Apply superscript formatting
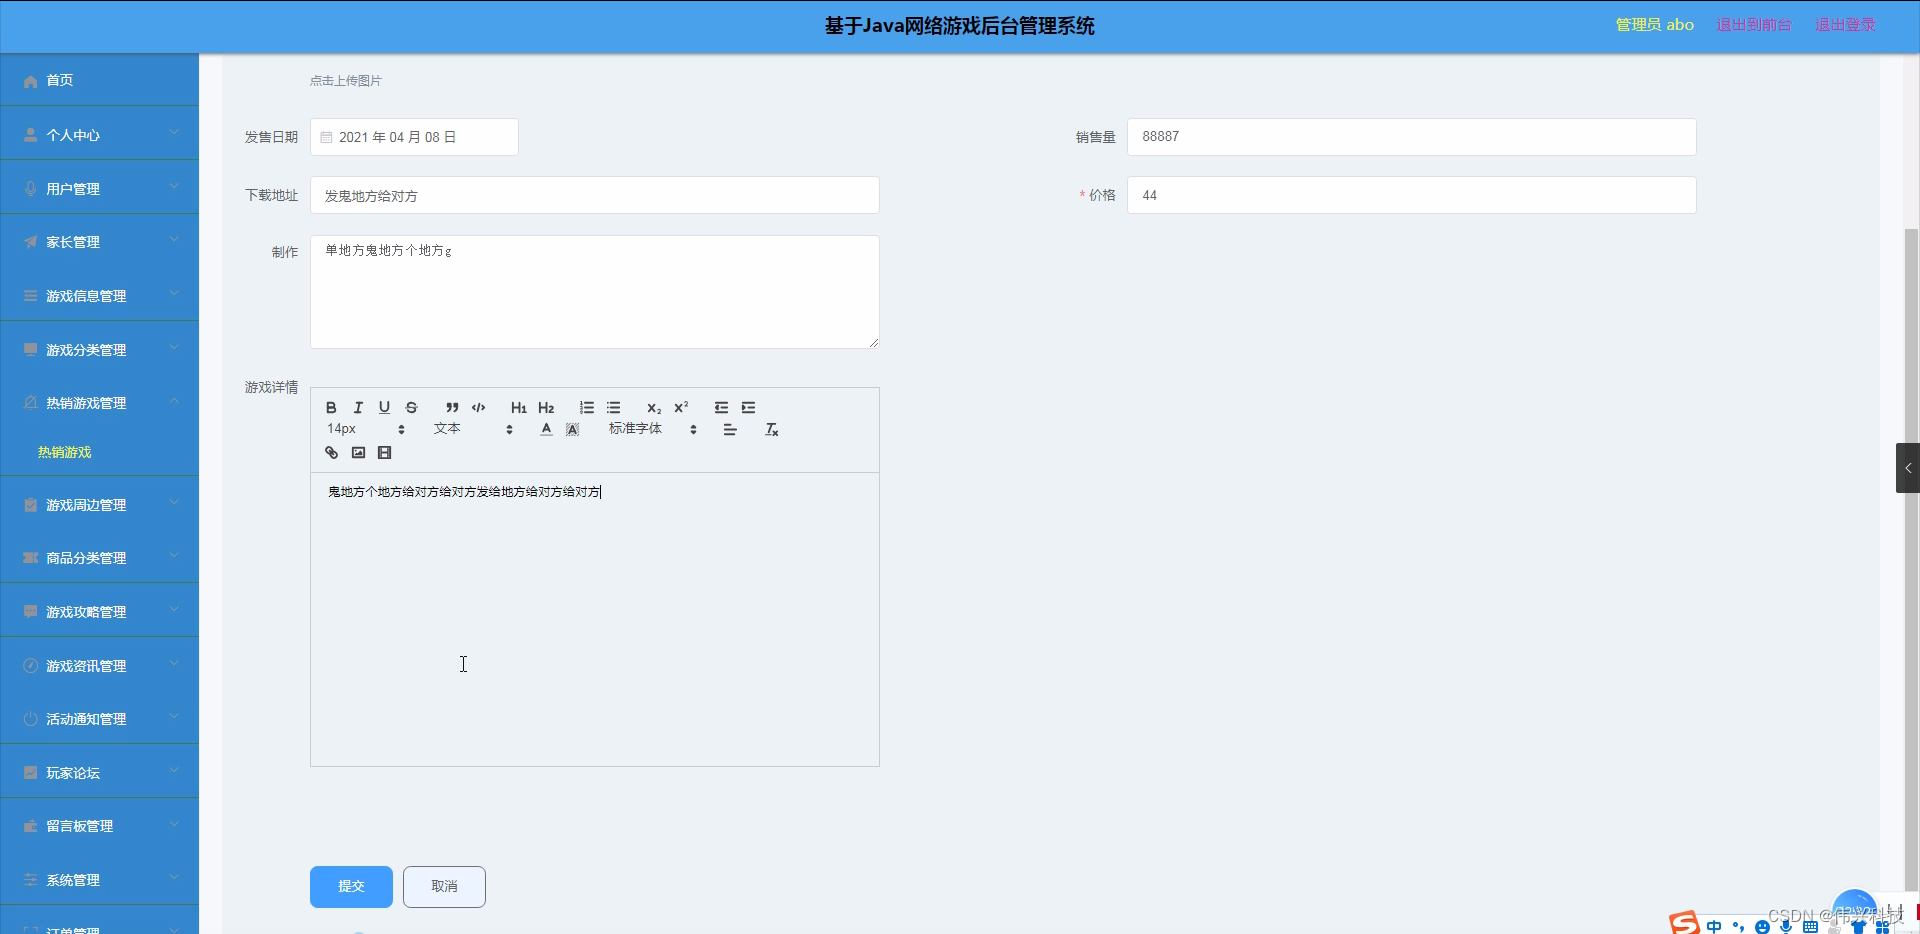This screenshot has width=1920, height=934. pyautogui.click(x=681, y=408)
